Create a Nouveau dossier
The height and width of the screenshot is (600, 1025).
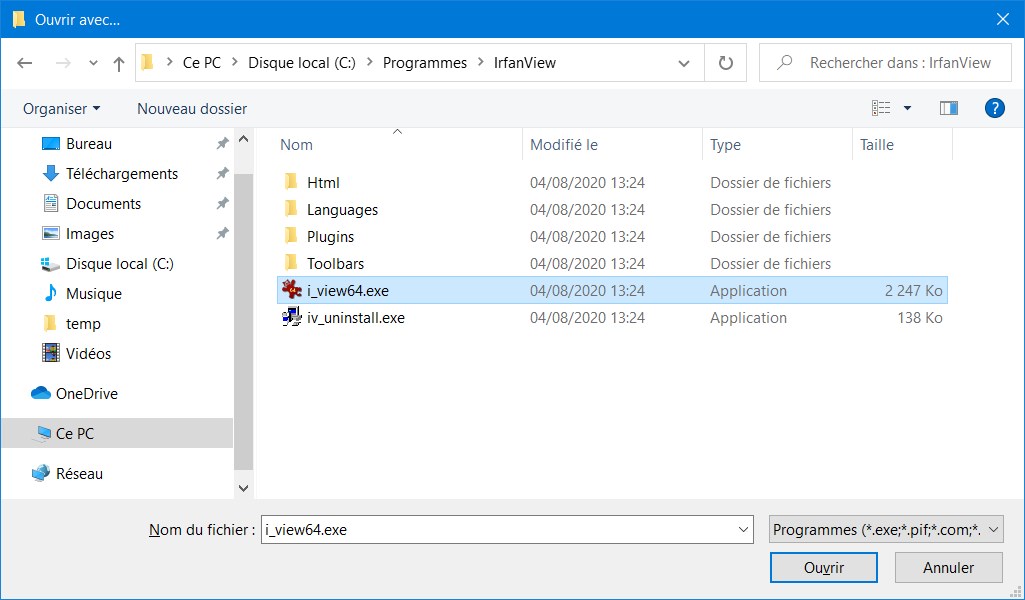point(192,108)
